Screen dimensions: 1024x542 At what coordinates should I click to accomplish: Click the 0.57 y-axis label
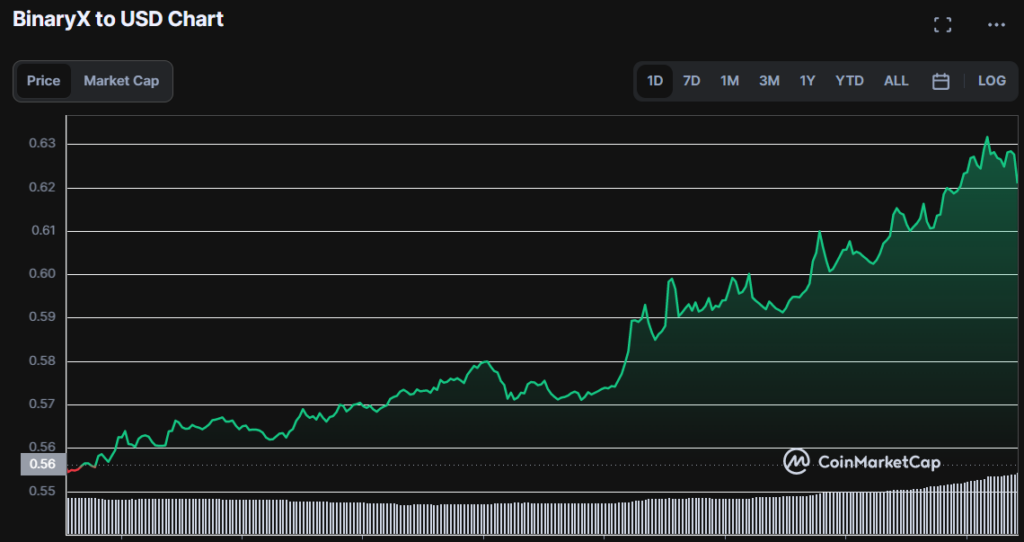coord(43,404)
